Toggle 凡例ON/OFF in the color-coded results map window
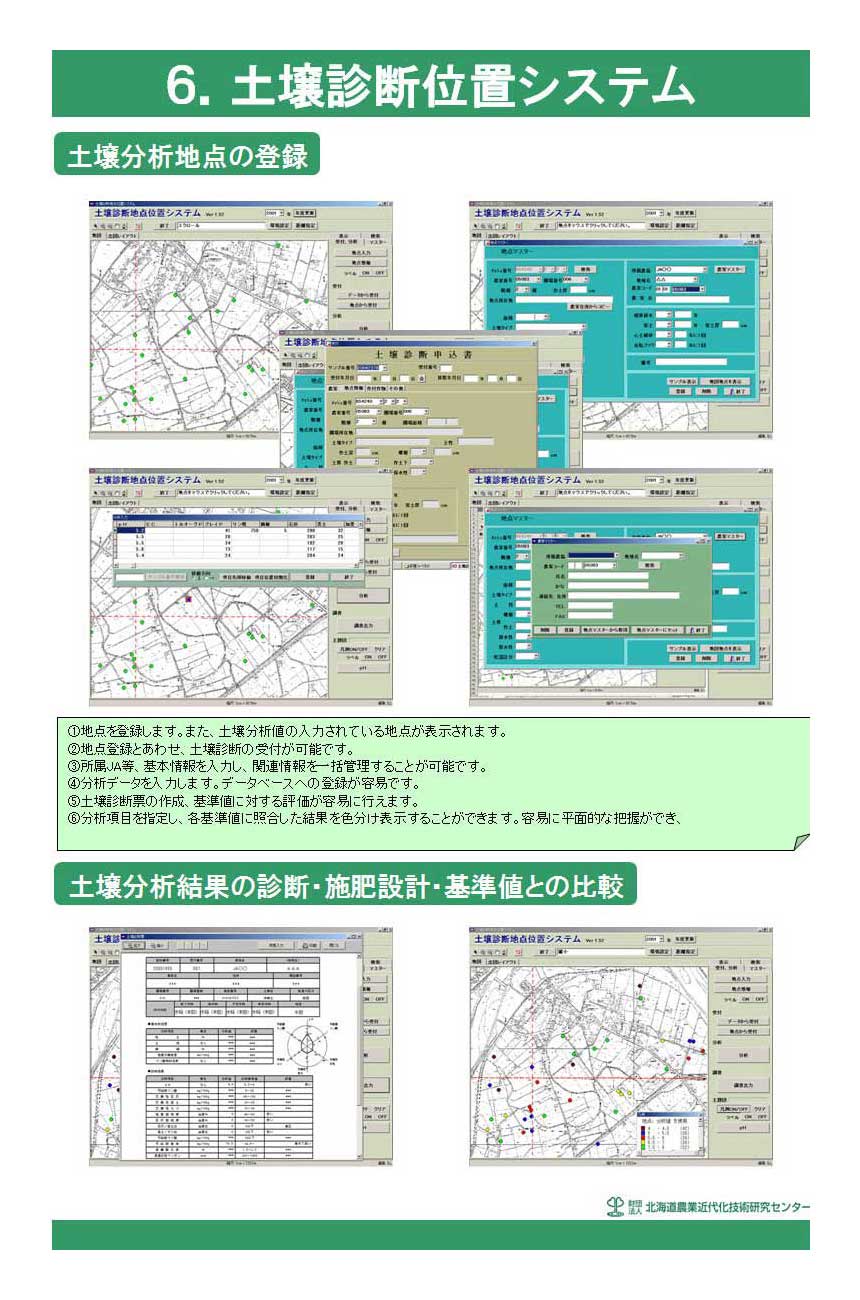The image size is (860, 1300). click(735, 1108)
